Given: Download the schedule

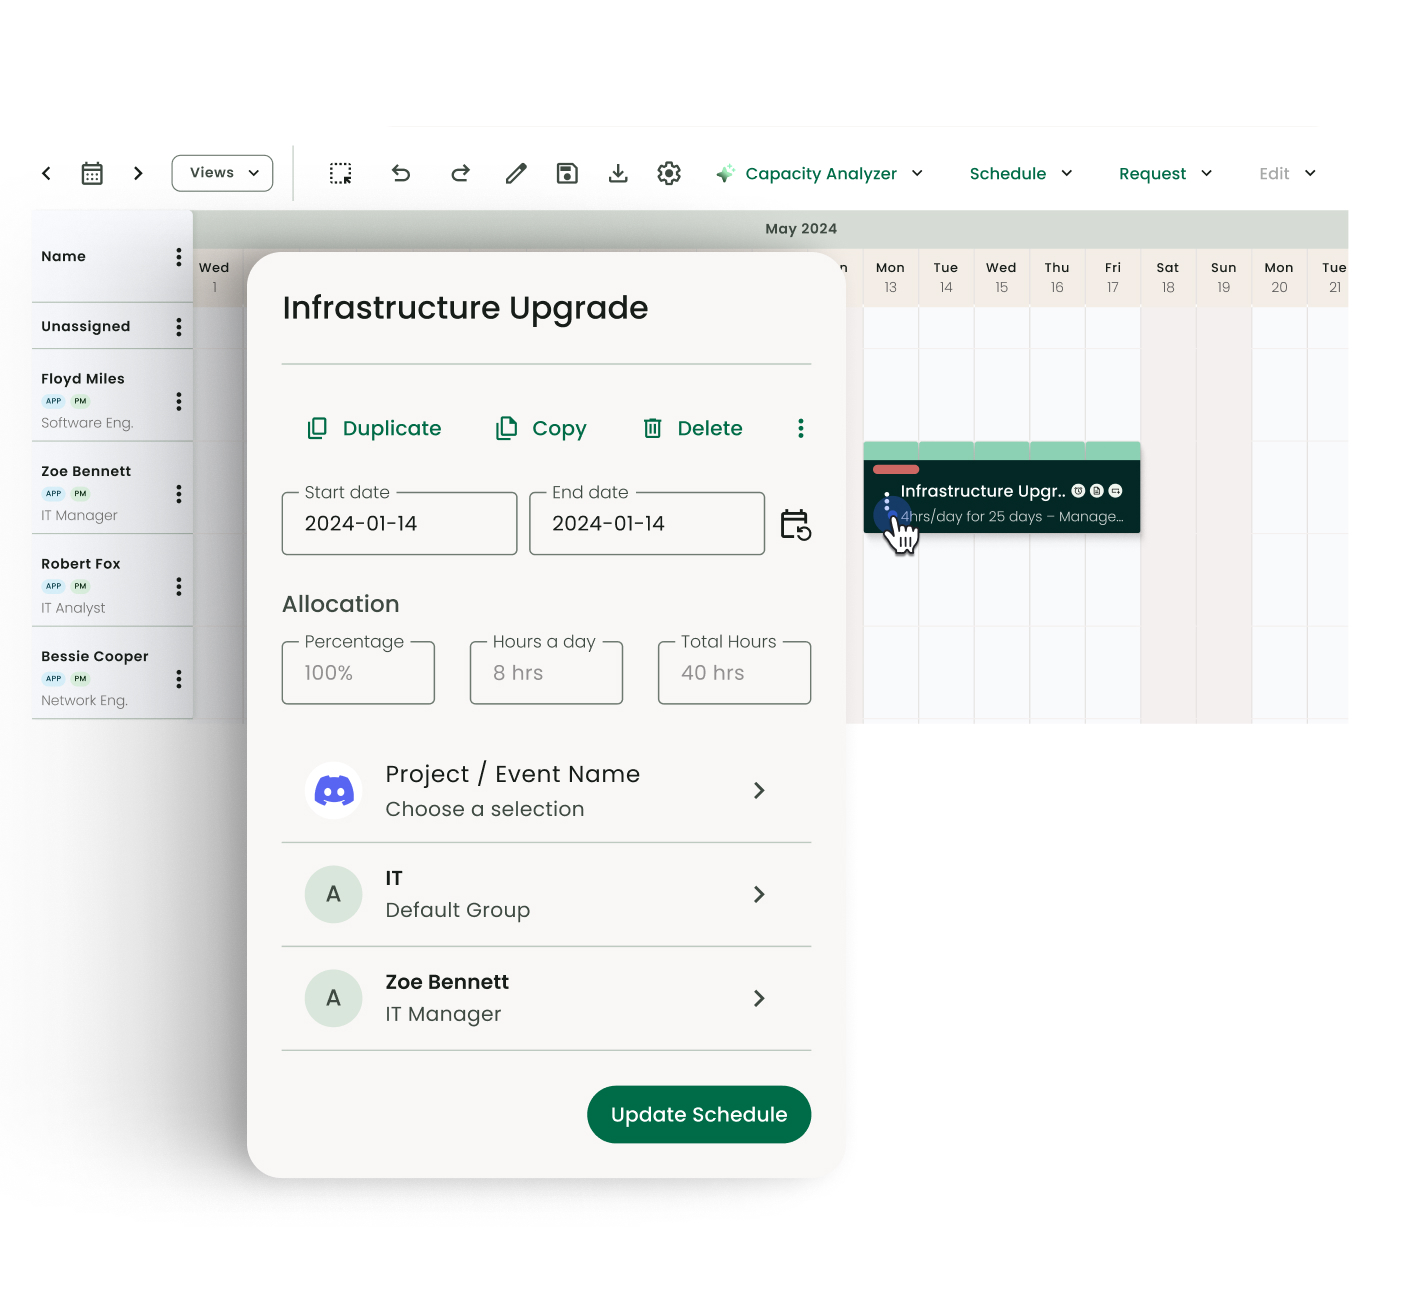Looking at the screenshot, I should 618,173.
